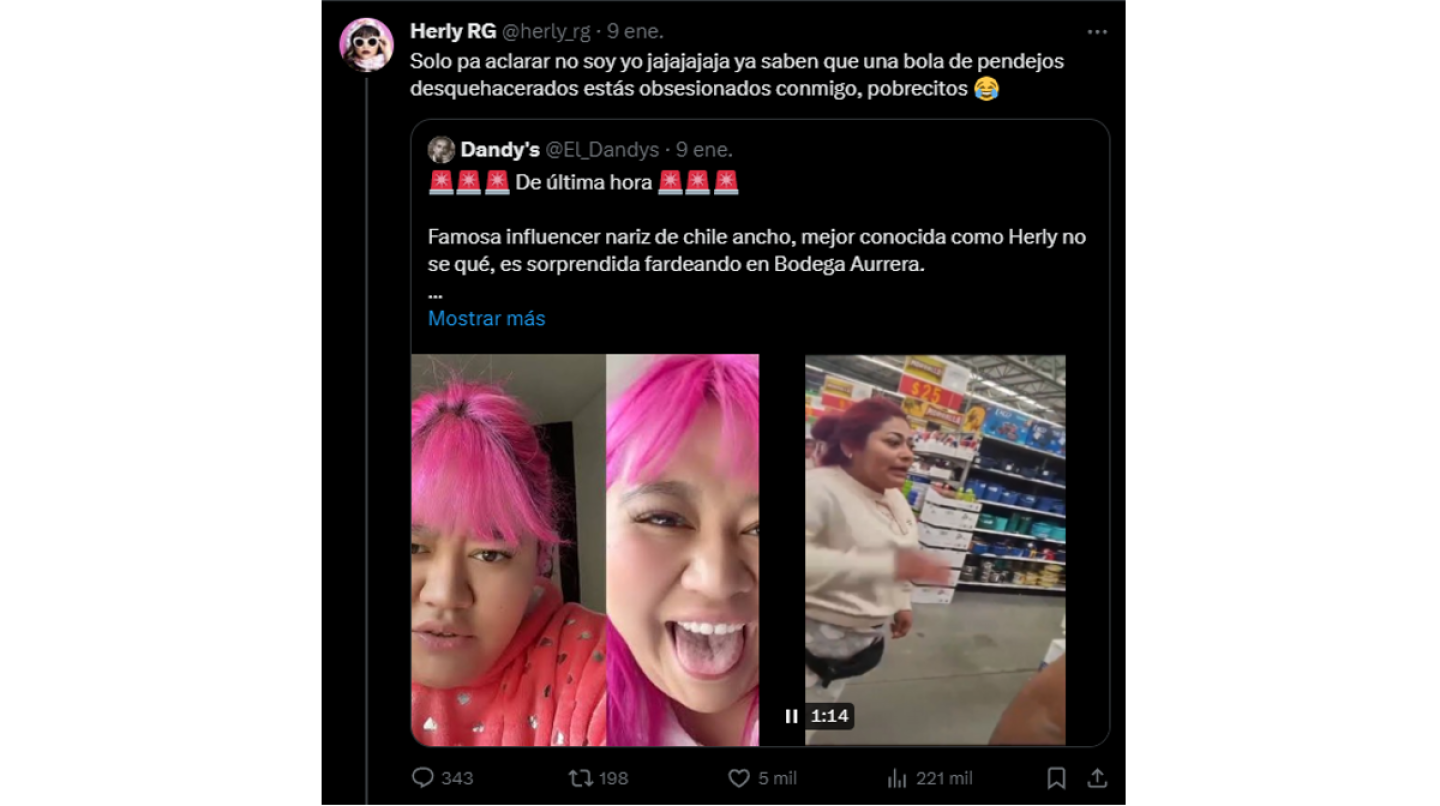Click Herly RG profile avatar
1440x806 pixels.
(x=366, y=45)
